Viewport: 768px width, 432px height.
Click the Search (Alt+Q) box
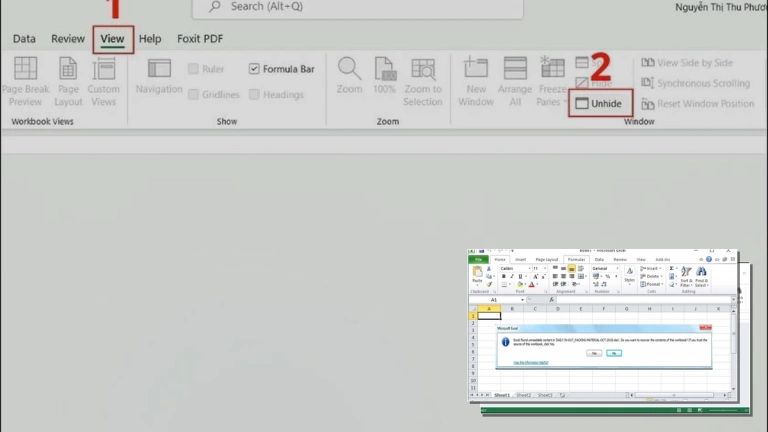click(358, 7)
